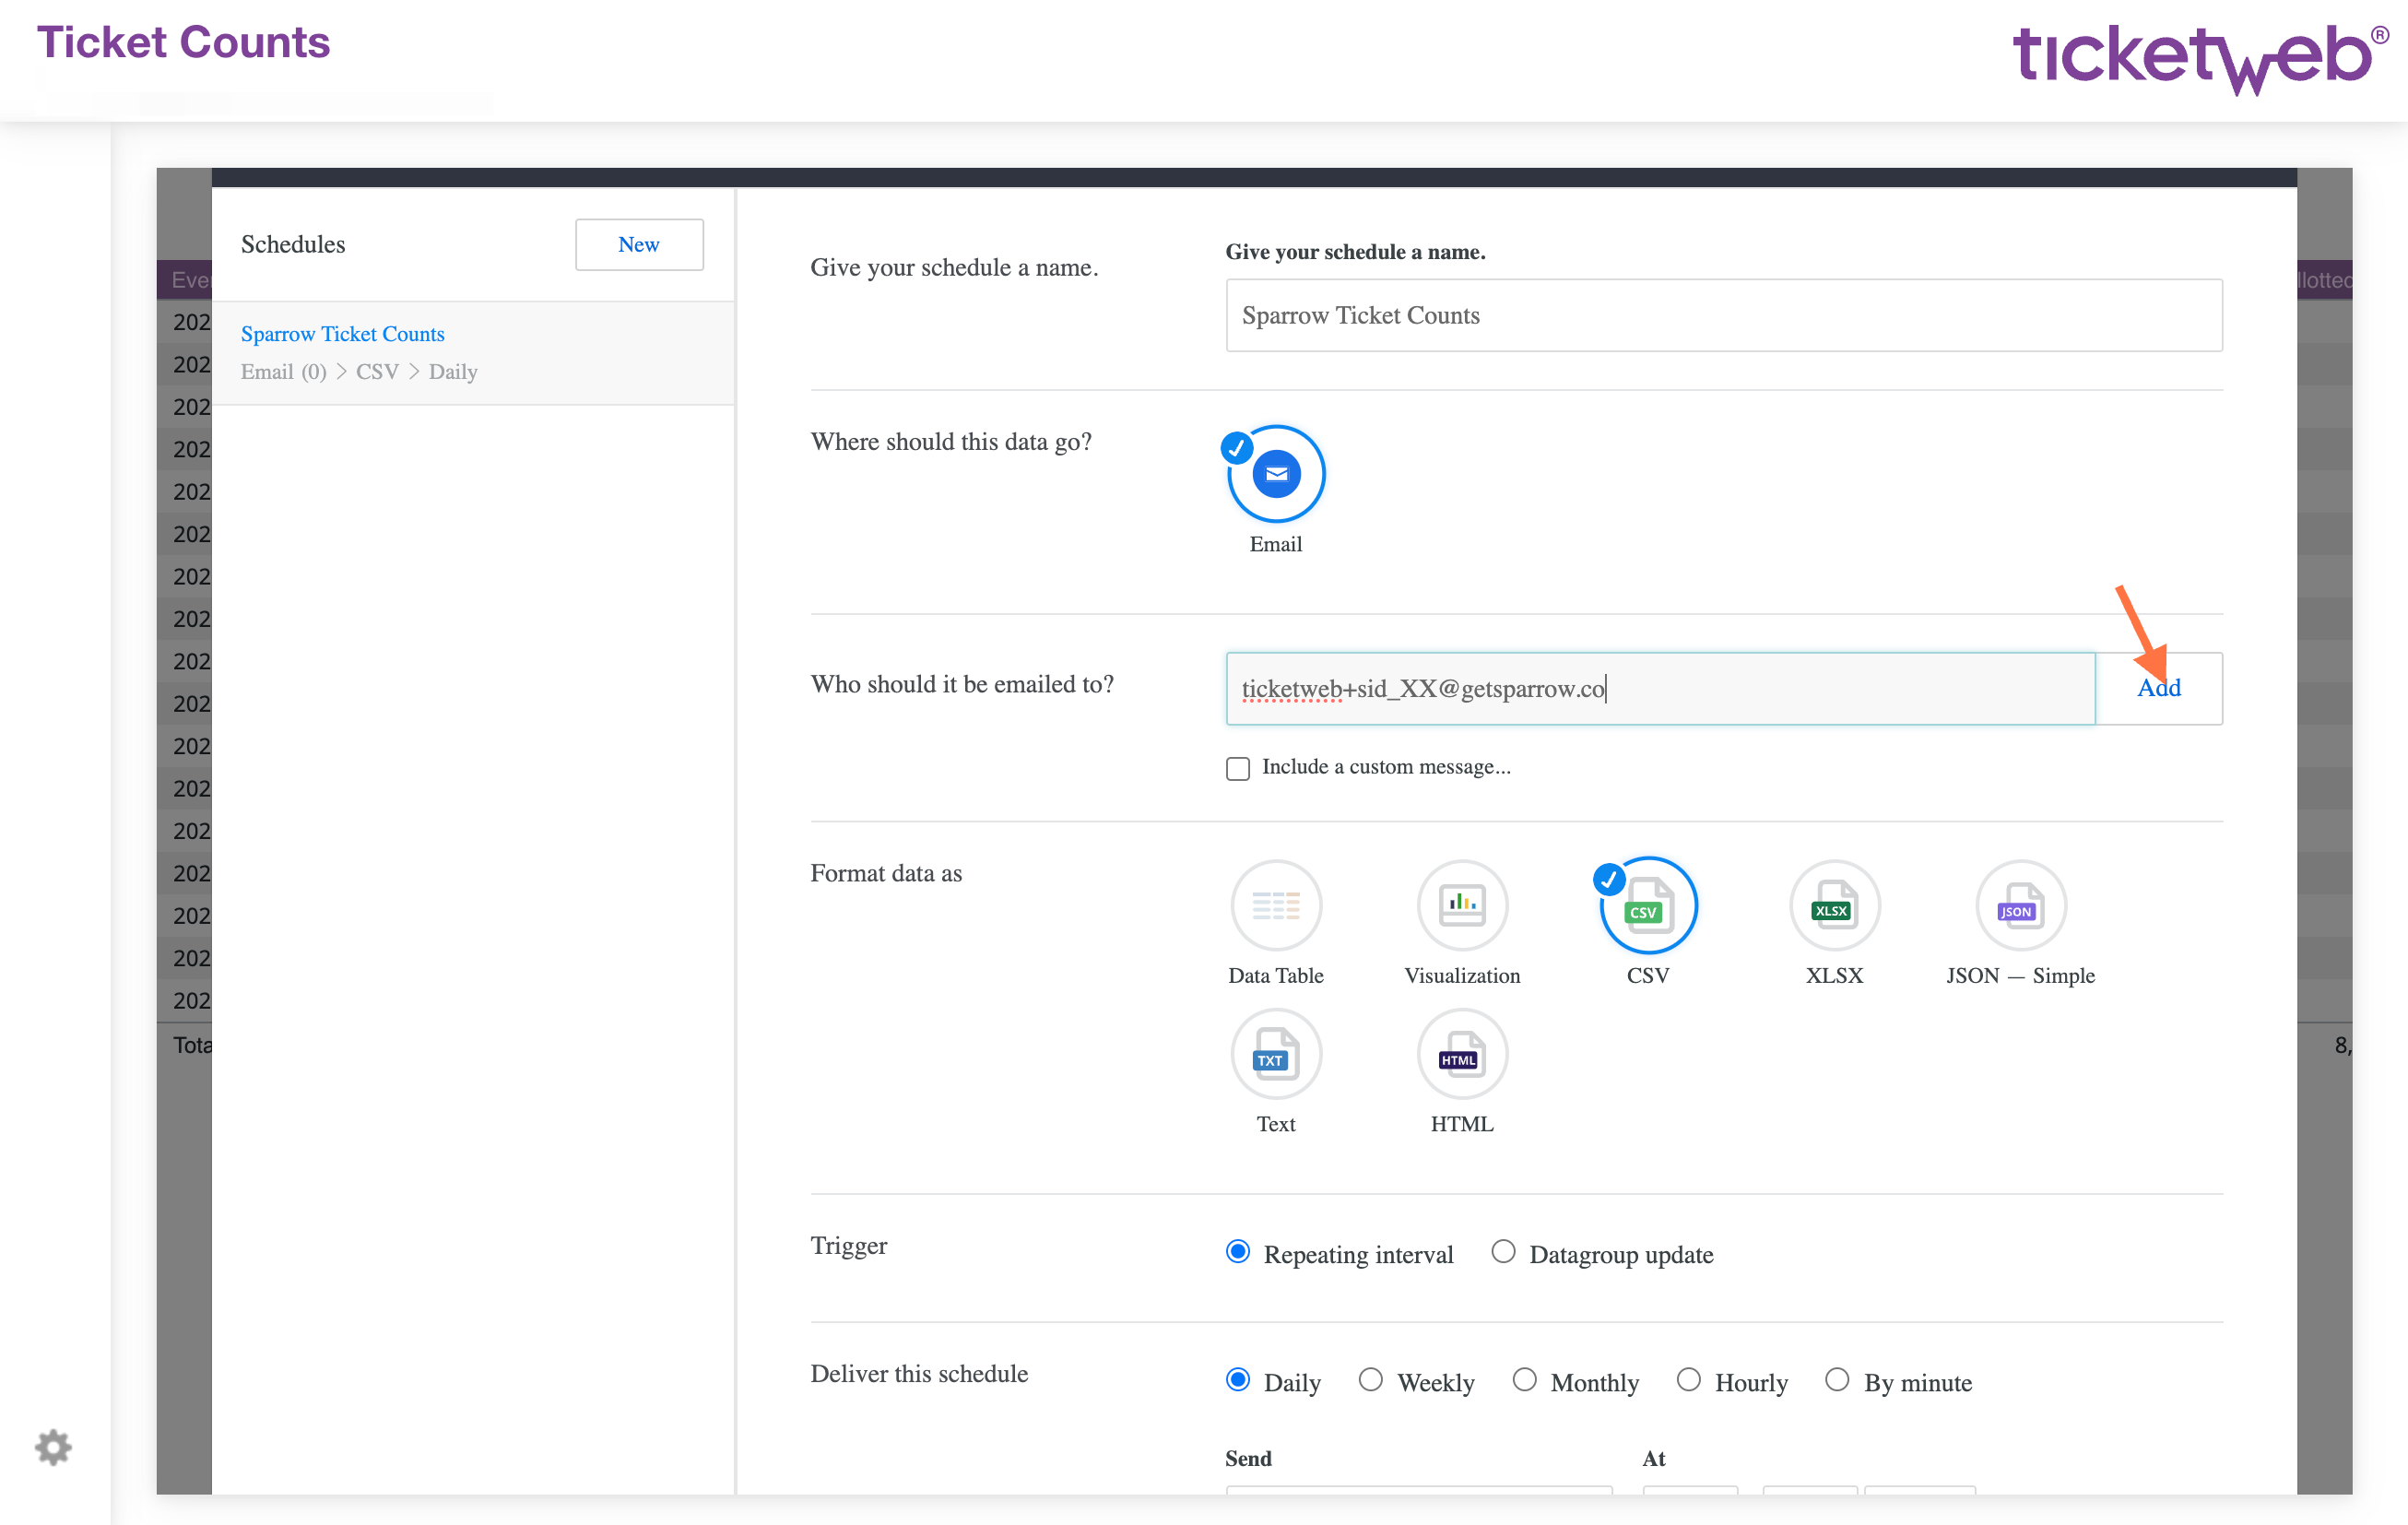Select Repeating interval trigger
Screen dimensions: 2408x1525
1238,1252
